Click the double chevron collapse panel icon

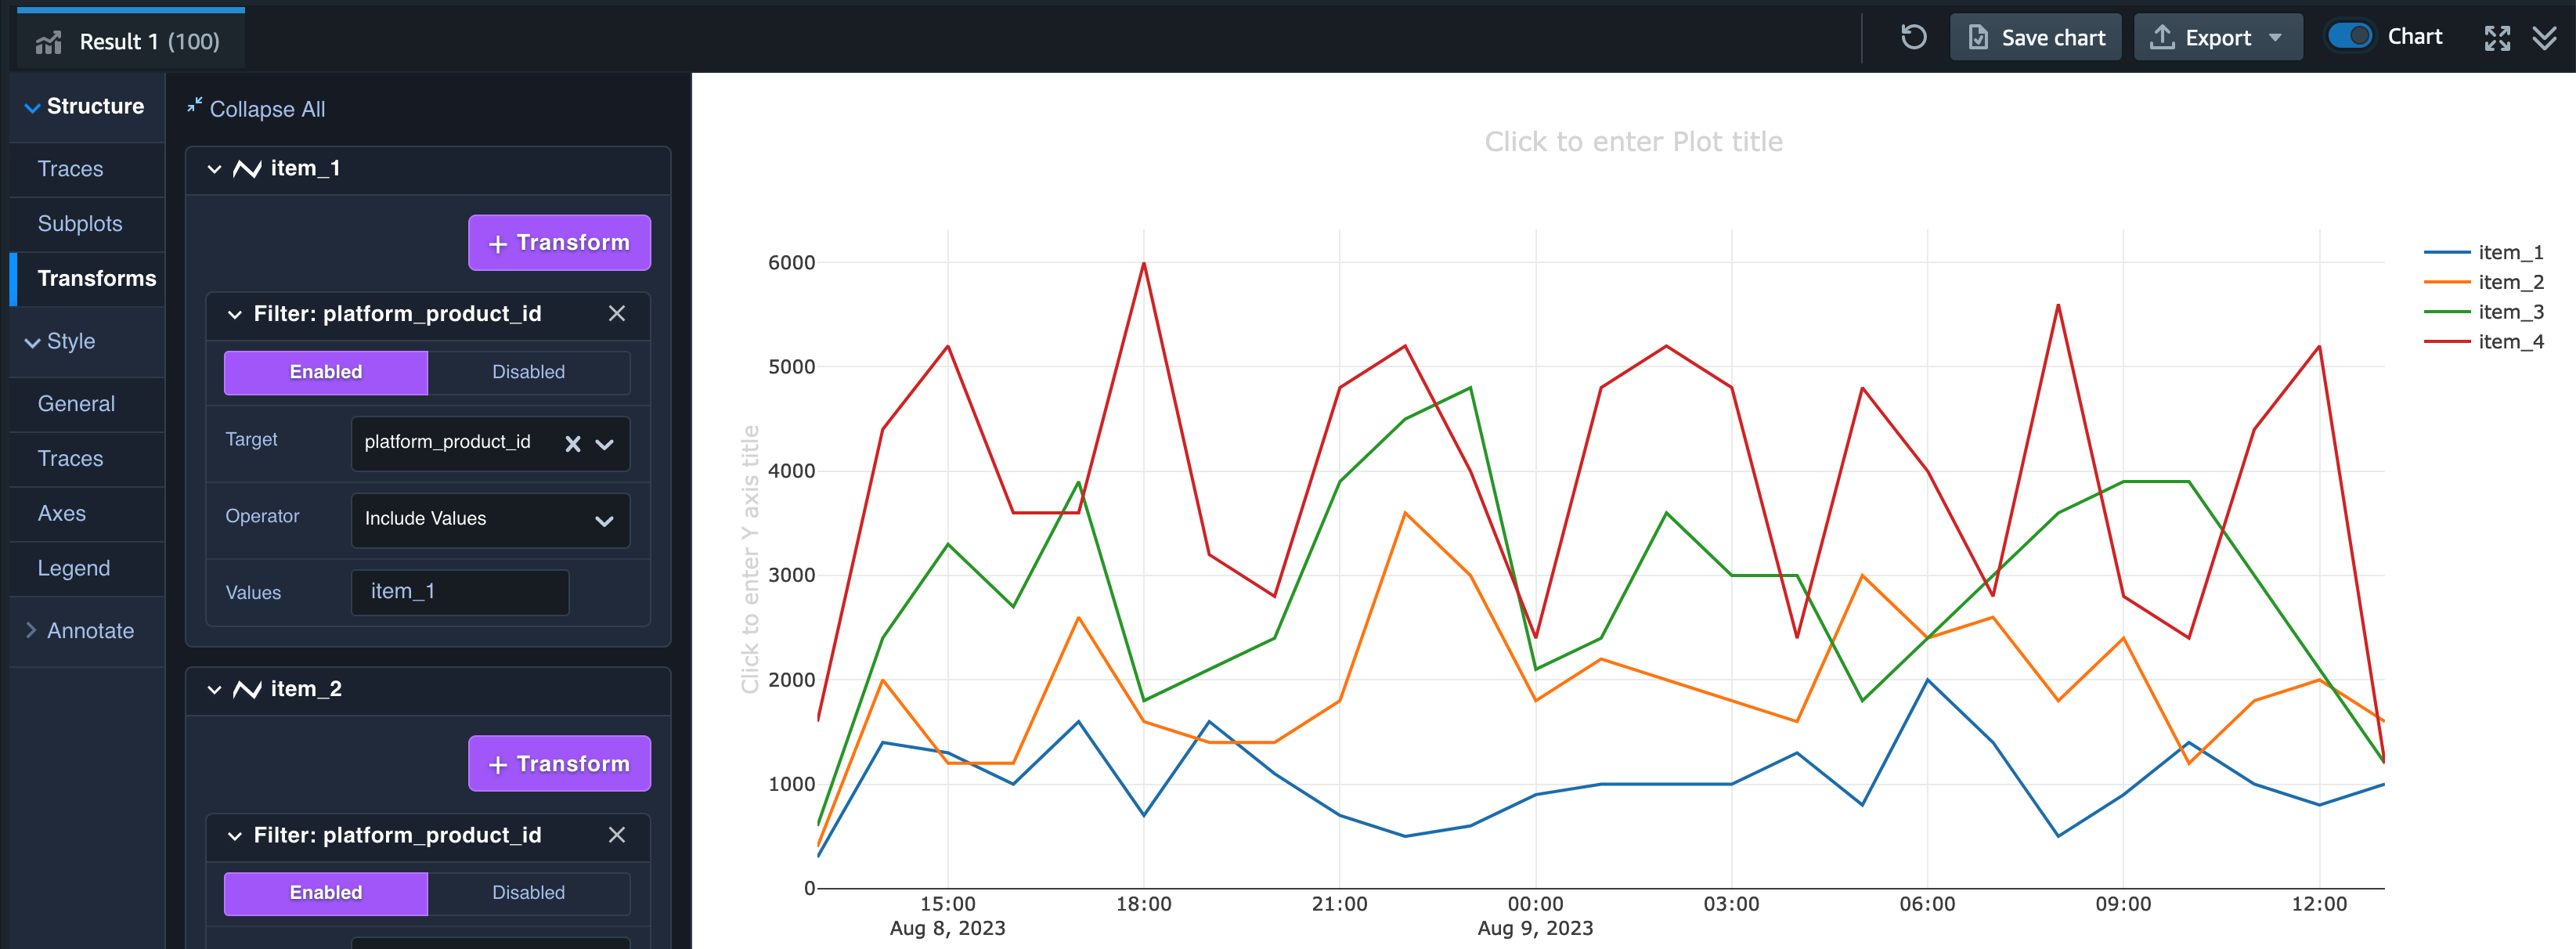point(2545,38)
